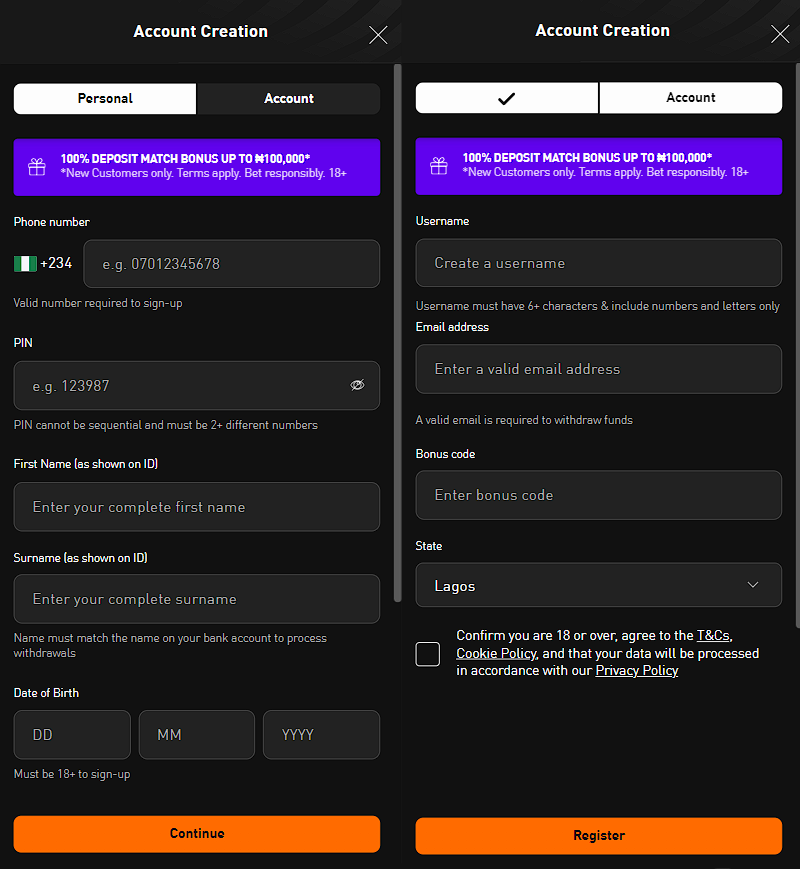Click the gift icon on the deposit bonus banner

coord(36,166)
